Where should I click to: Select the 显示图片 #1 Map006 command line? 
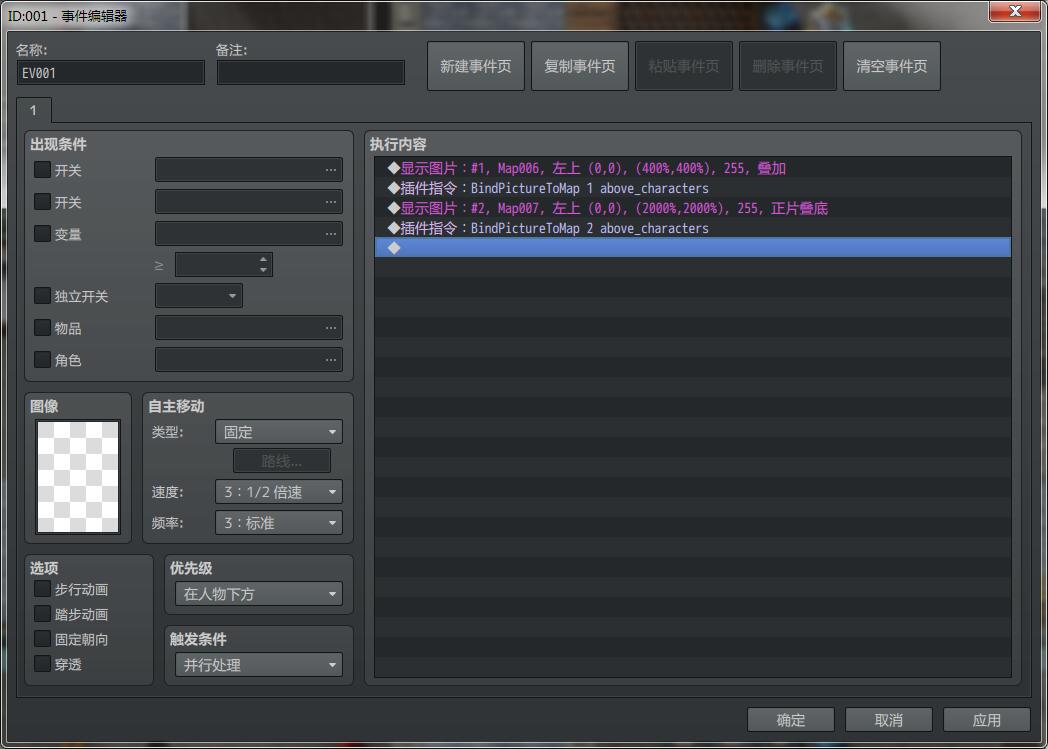[x=692, y=168]
